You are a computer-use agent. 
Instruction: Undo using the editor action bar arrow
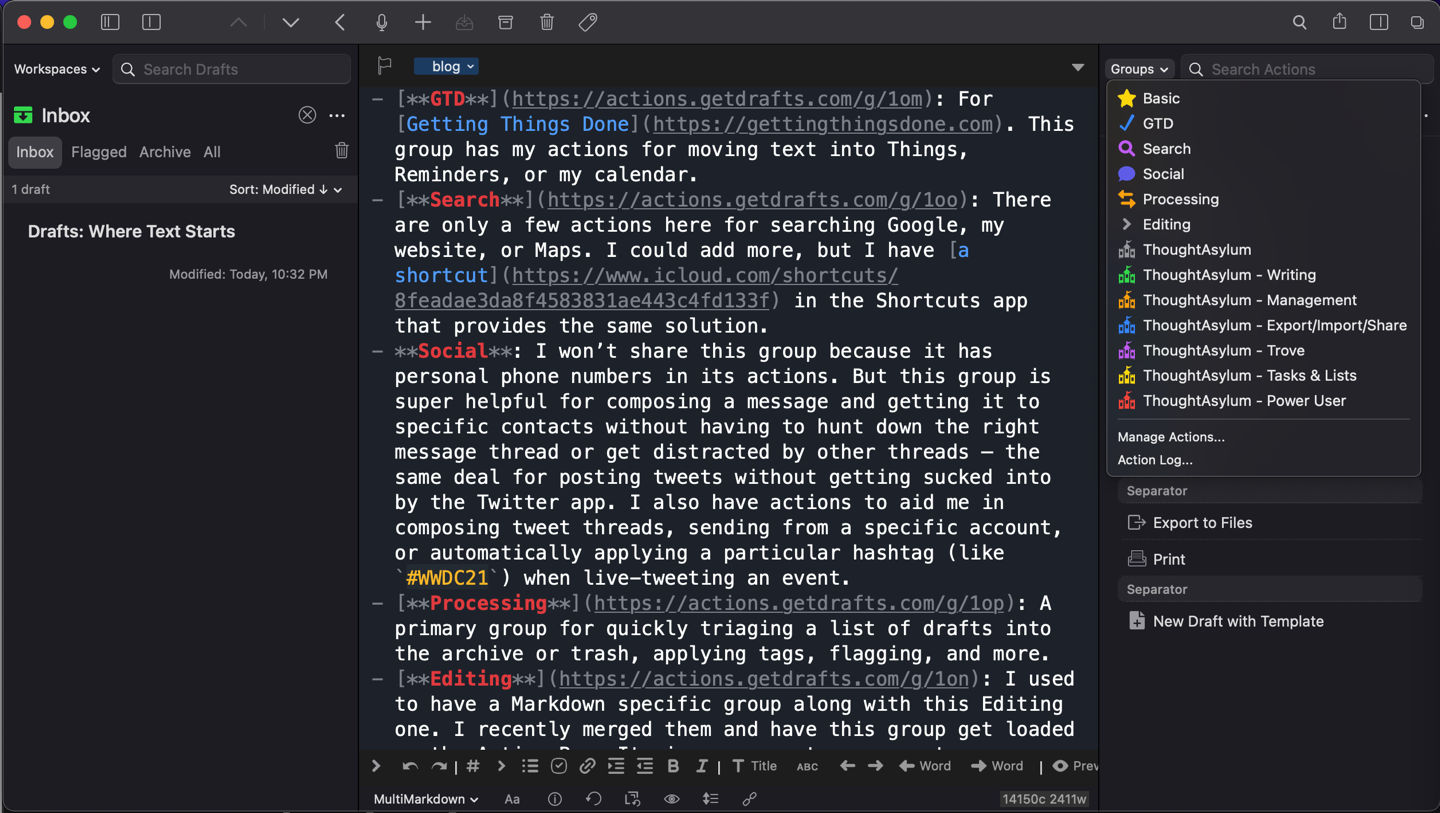click(x=410, y=766)
